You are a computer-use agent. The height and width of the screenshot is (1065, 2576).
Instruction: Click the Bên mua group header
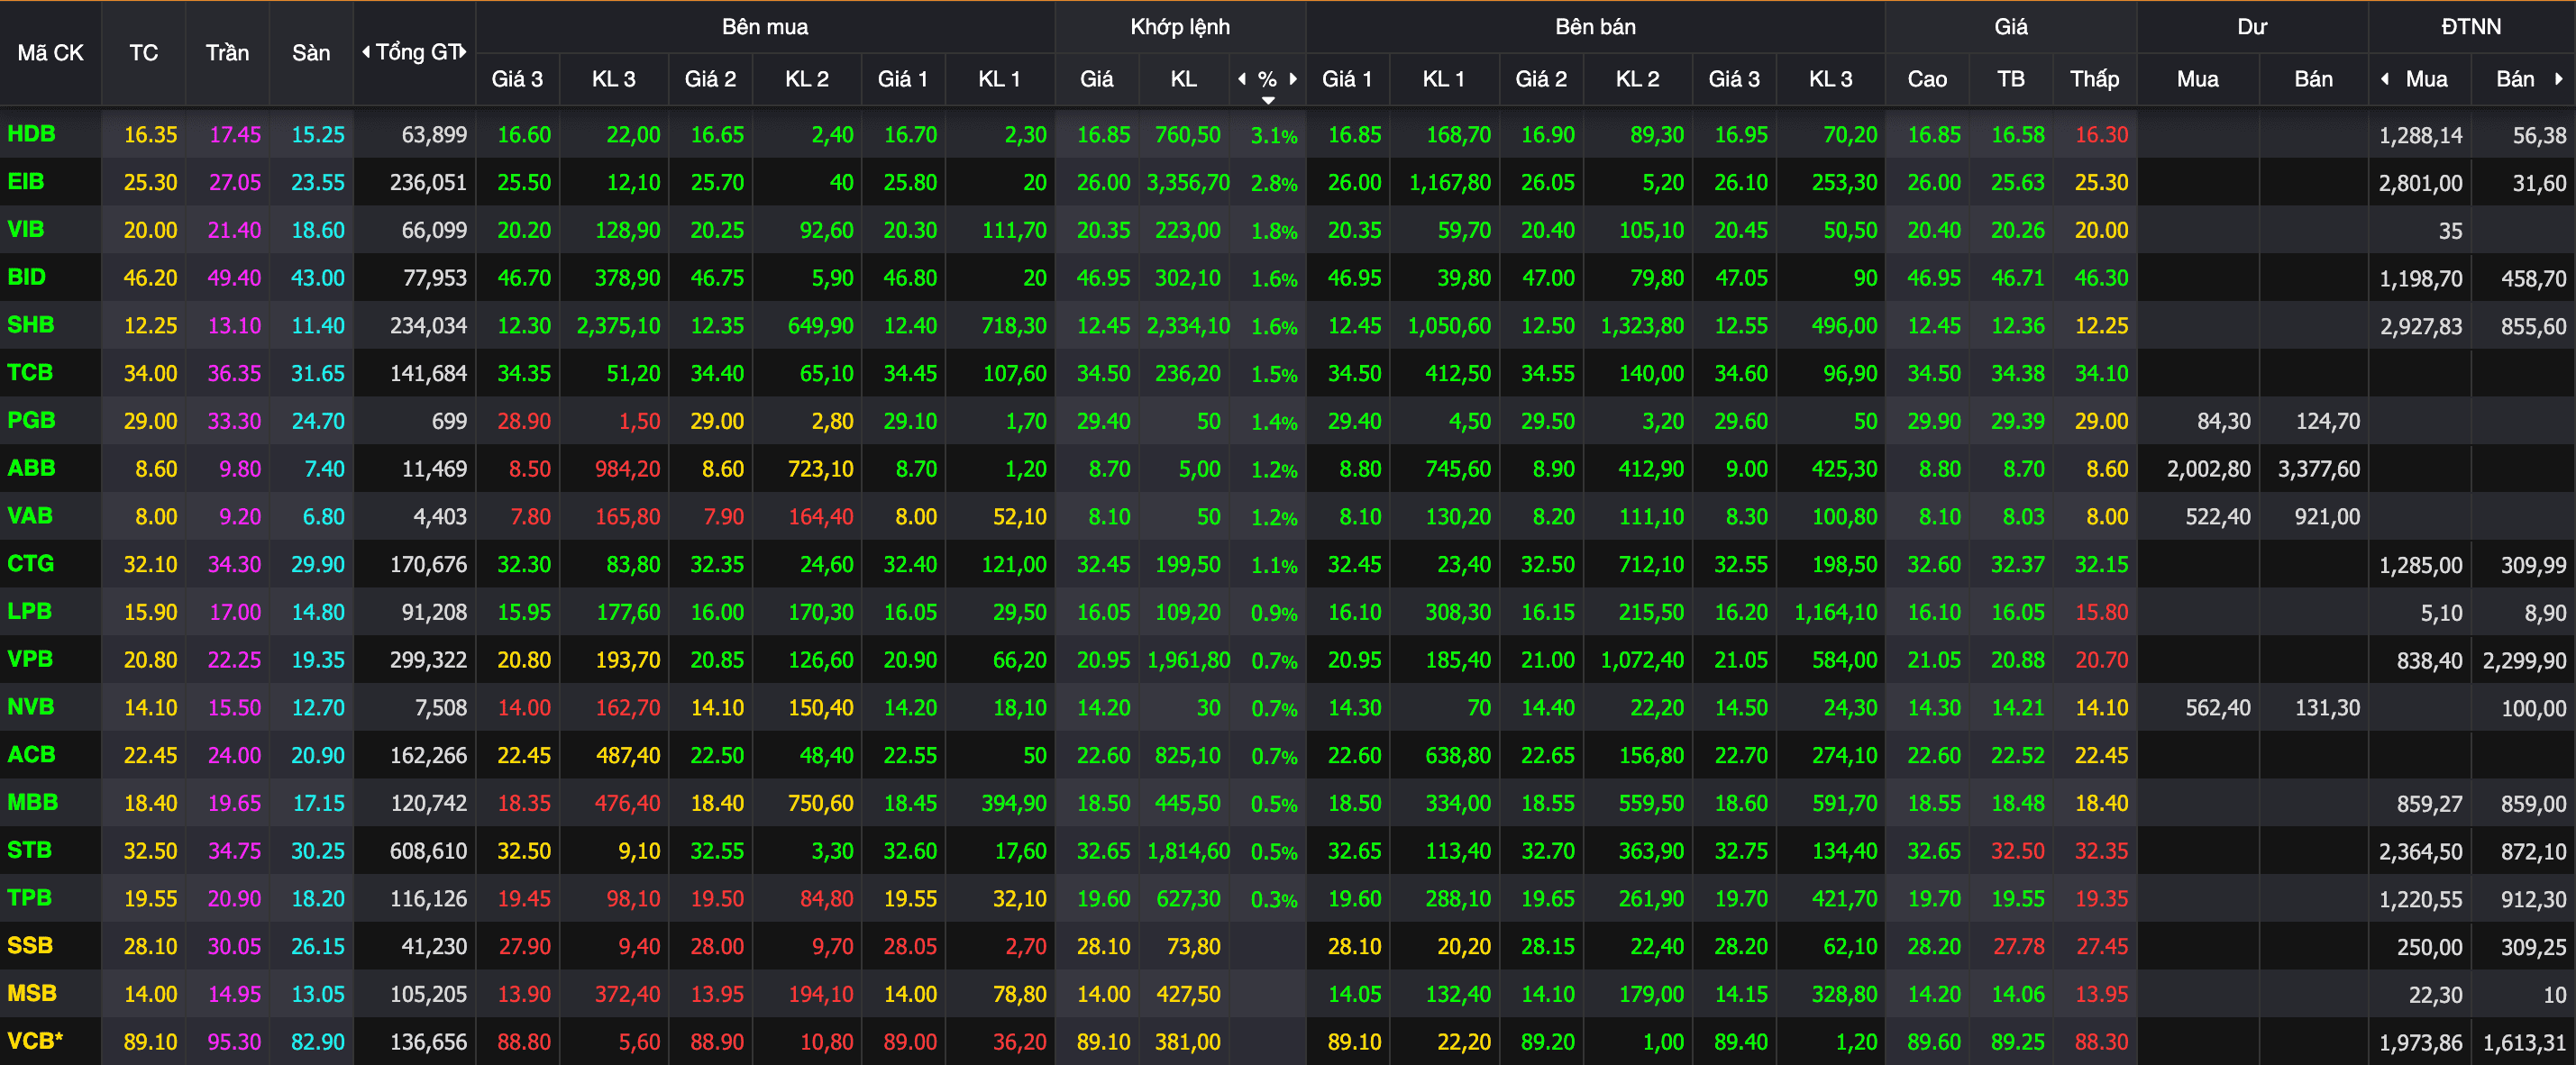pyautogui.click(x=765, y=27)
